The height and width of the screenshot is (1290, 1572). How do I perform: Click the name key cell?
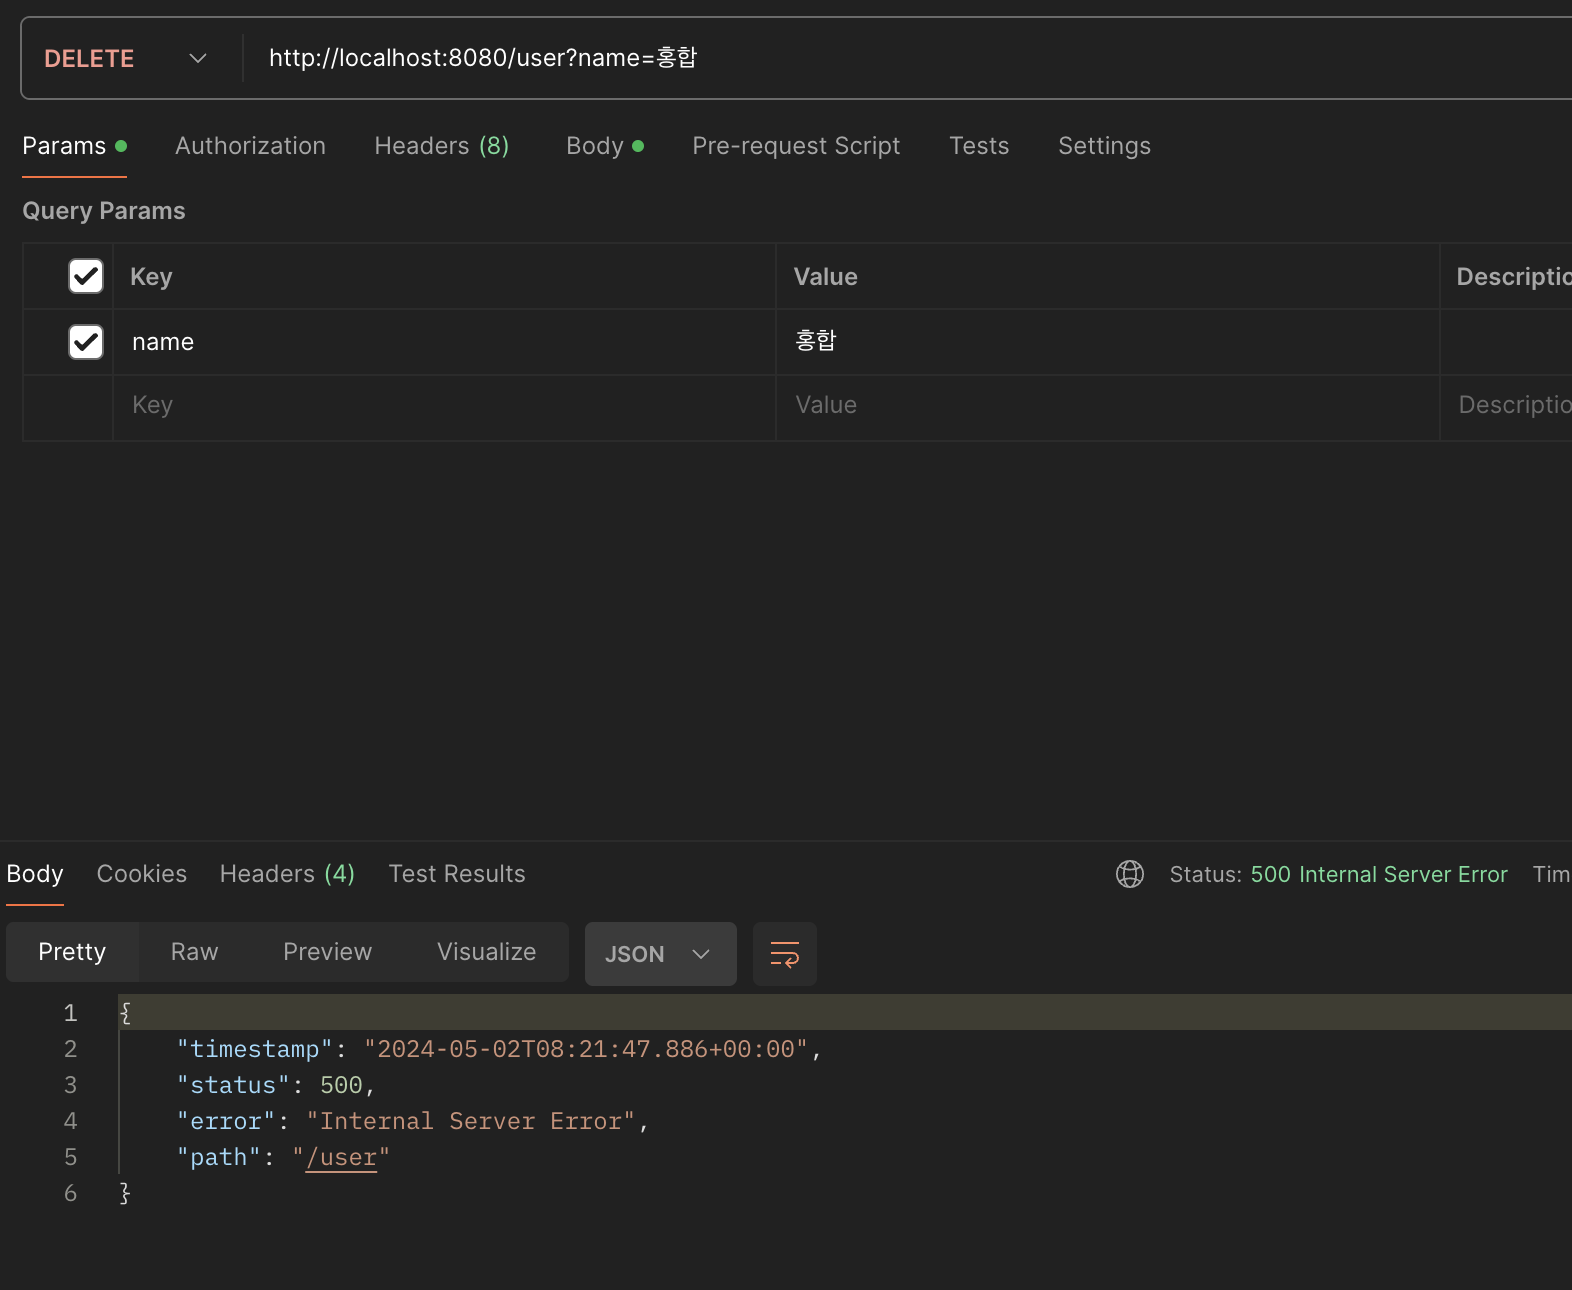[x=444, y=342]
